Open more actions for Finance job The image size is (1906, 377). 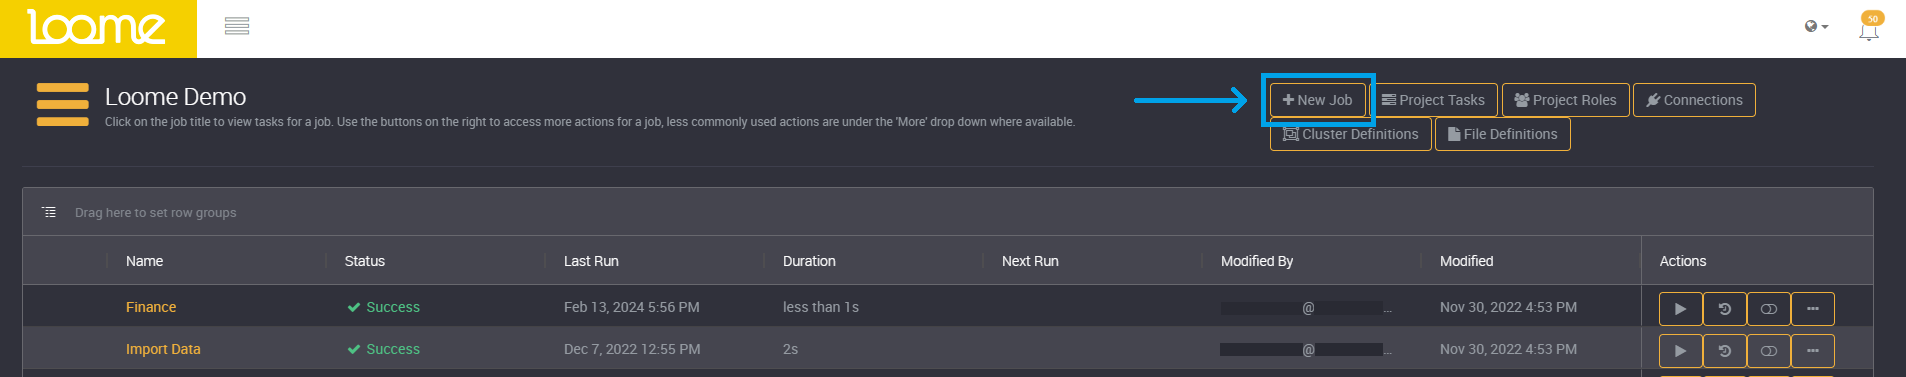point(1812,309)
